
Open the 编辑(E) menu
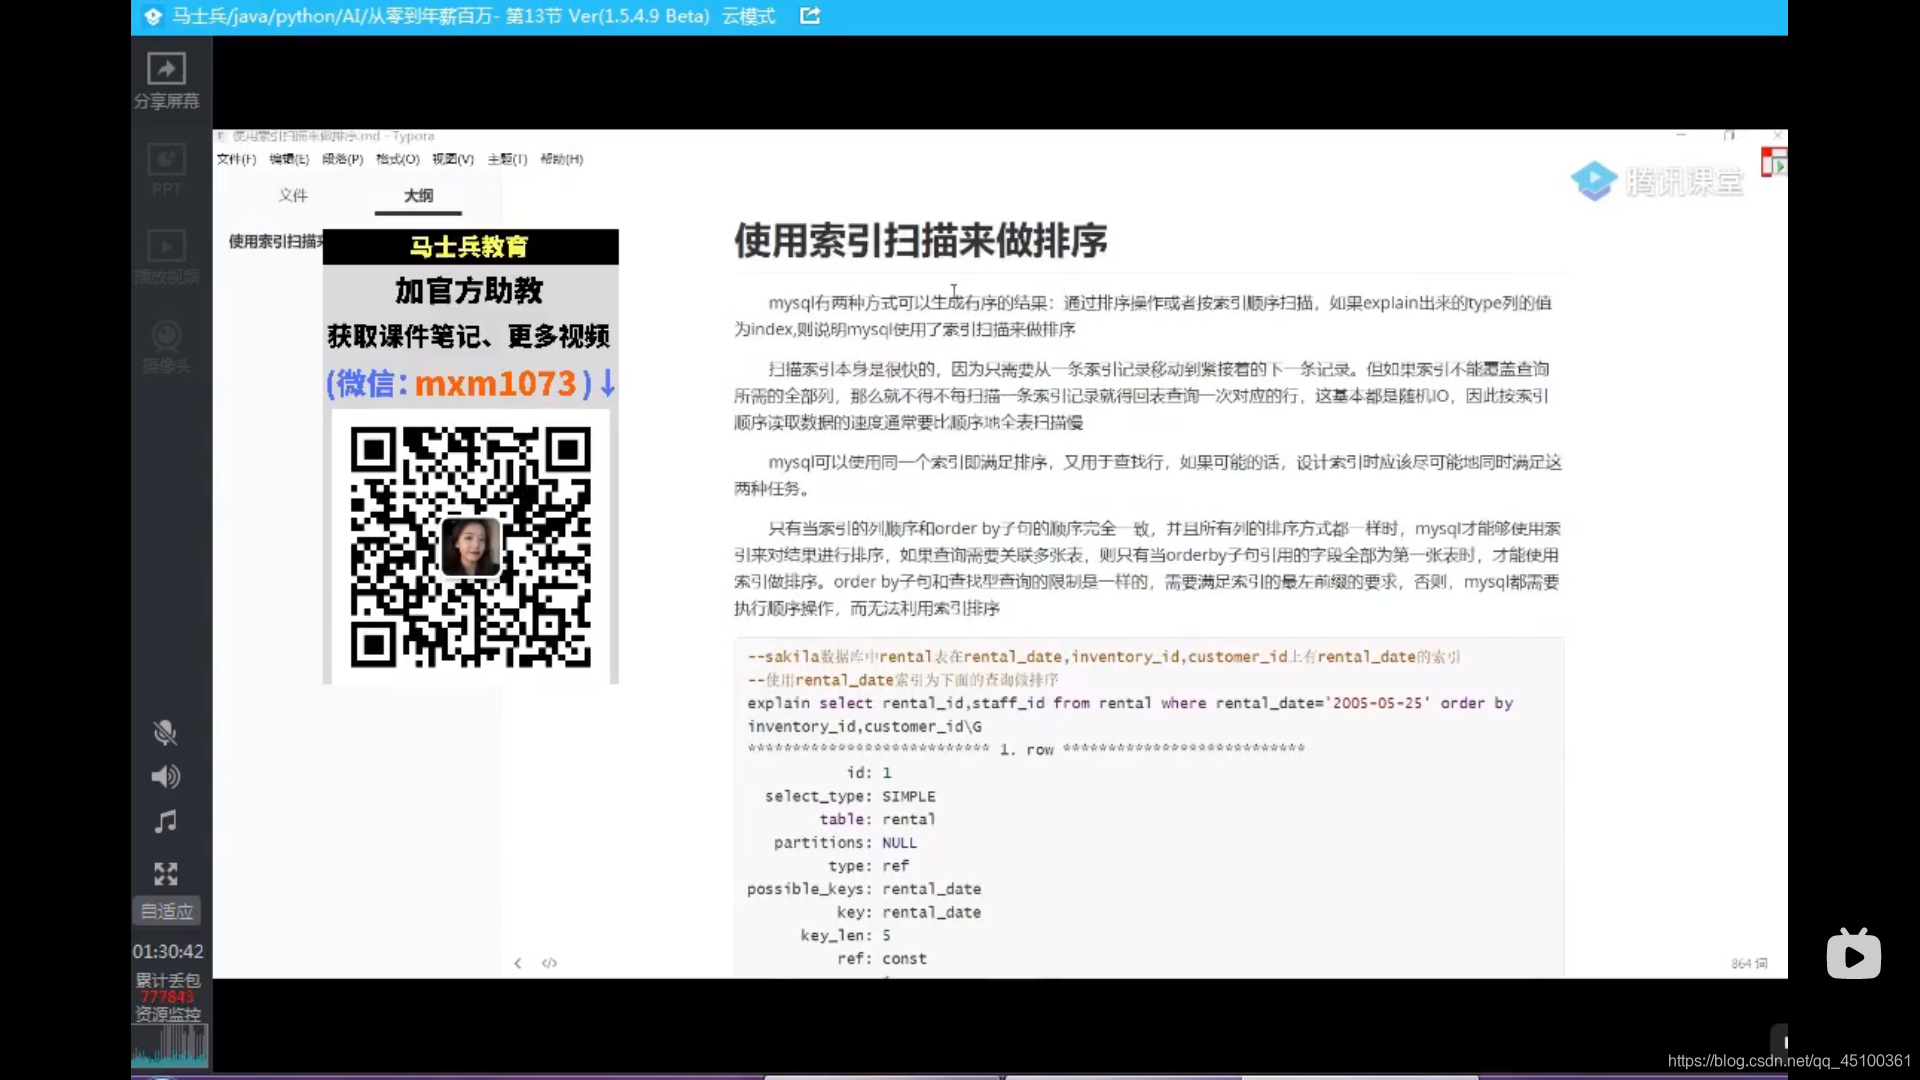[x=289, y=159]
